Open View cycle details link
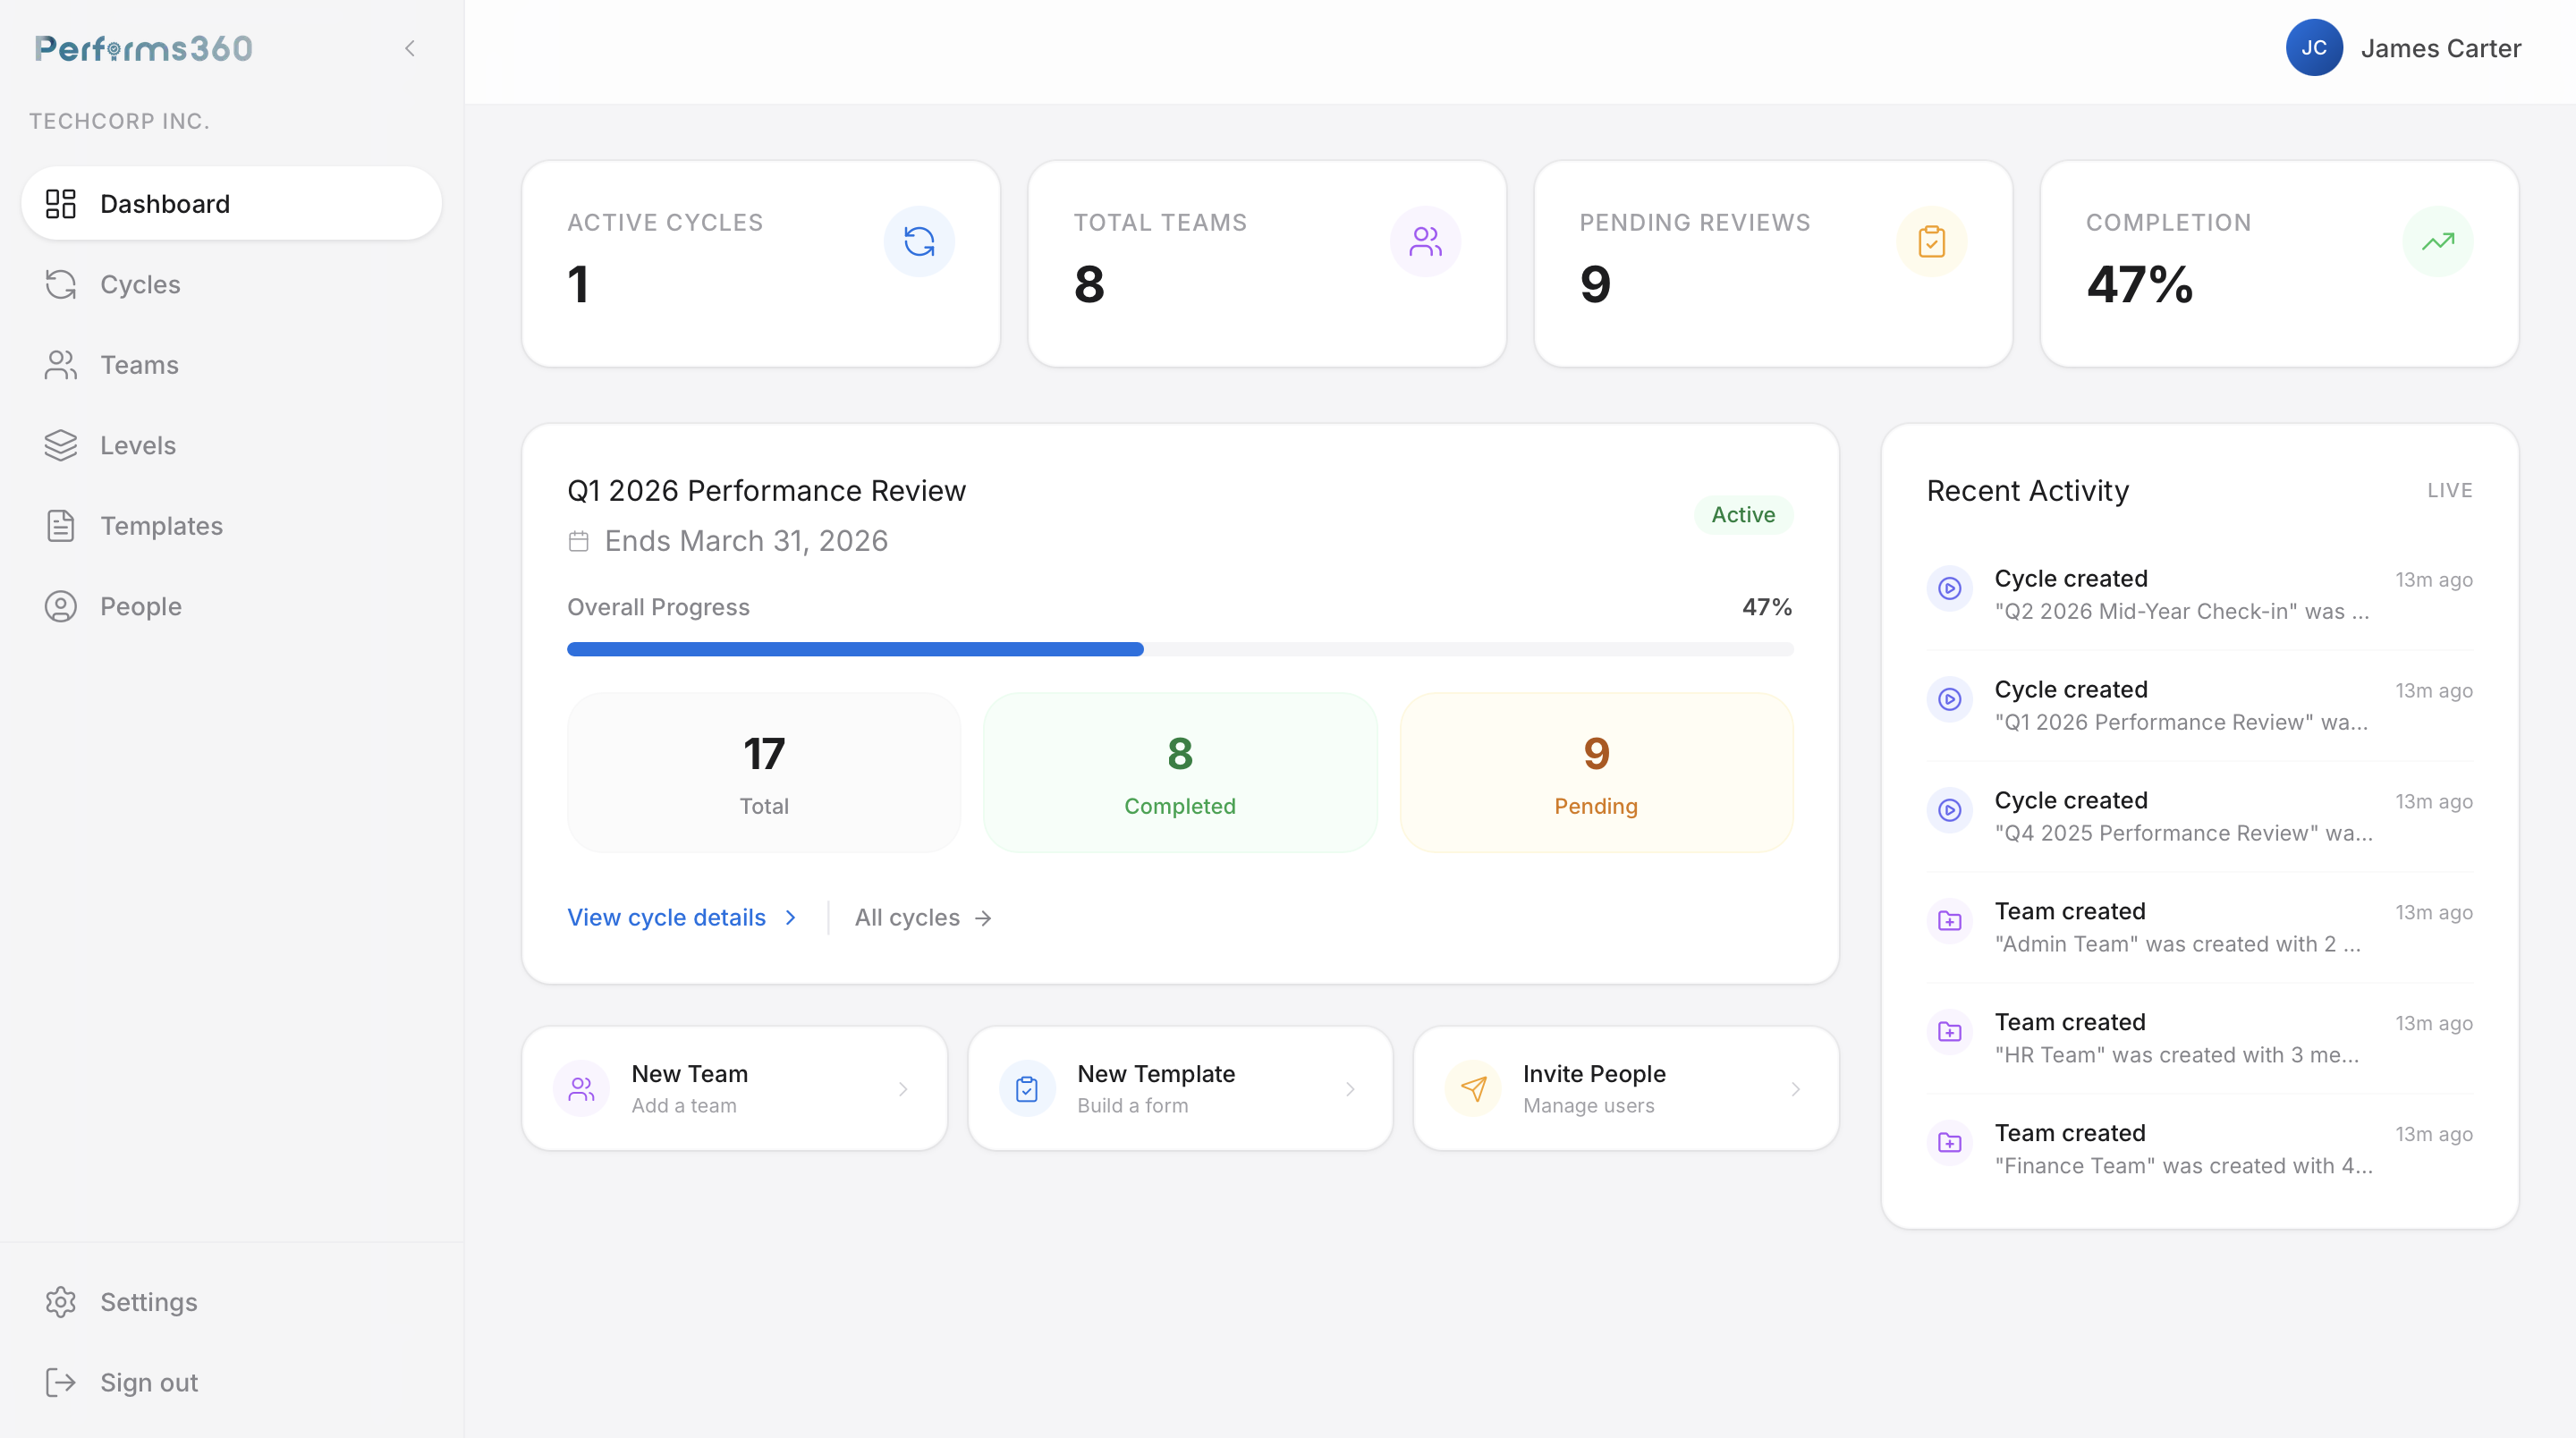The width and height of the screenshot is (2576, 1438). pyautogui.click(x=681, y=917)
